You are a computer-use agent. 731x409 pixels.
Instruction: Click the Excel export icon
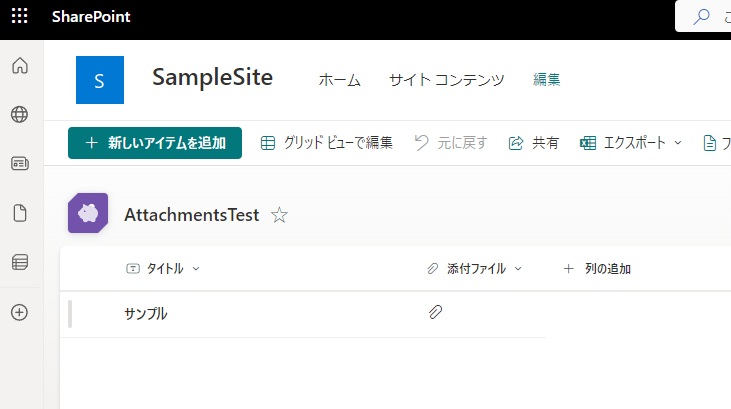coord(588,143)
